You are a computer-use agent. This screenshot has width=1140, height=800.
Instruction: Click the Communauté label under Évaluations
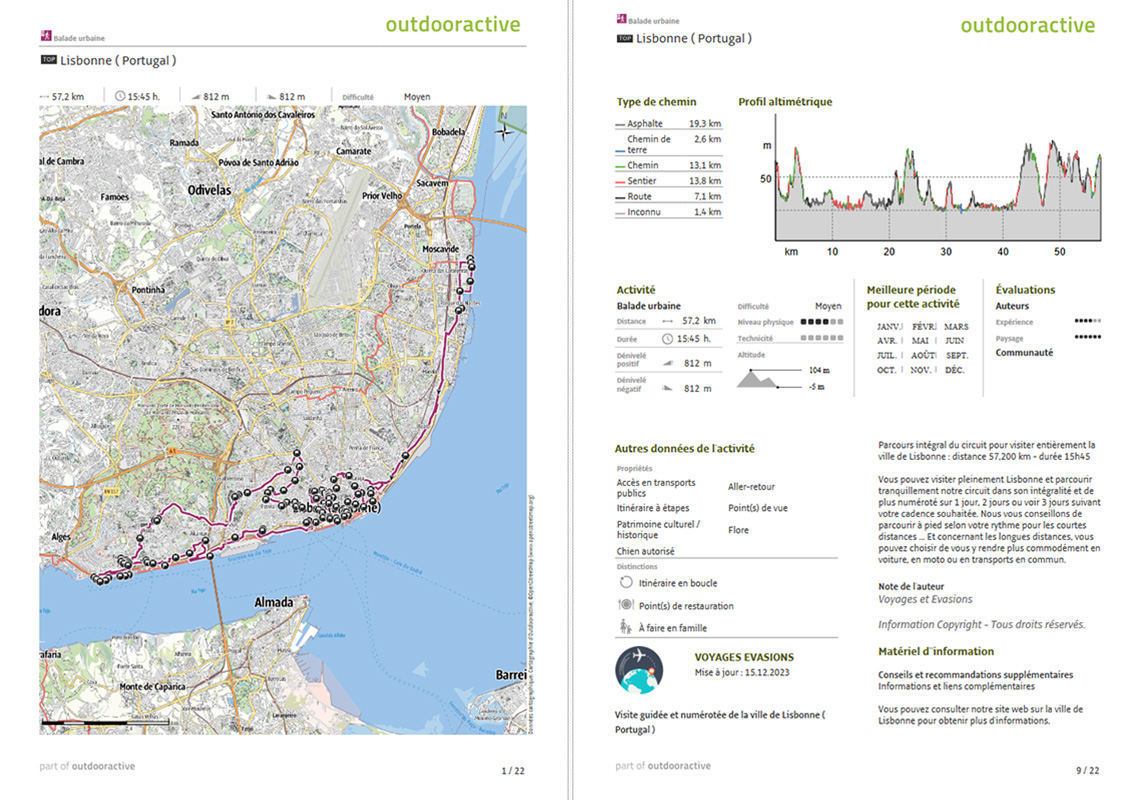pos(1024,353)
